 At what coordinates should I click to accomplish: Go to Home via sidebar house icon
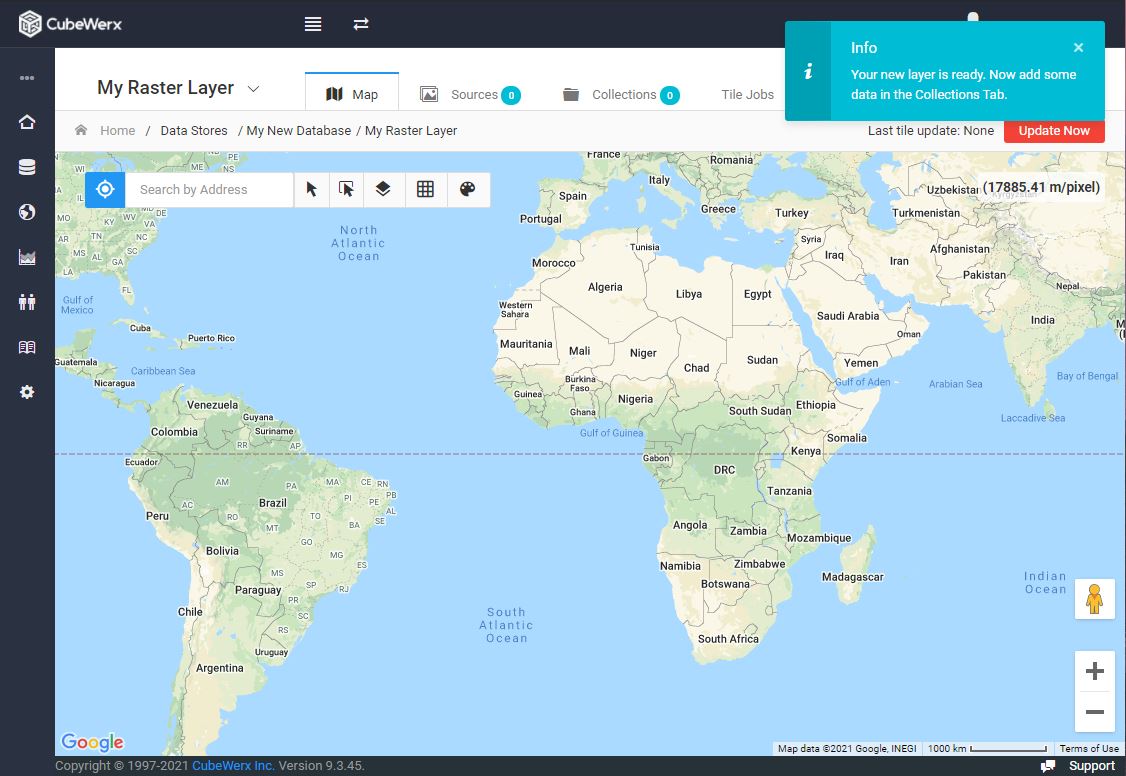(x=27, y=122)
